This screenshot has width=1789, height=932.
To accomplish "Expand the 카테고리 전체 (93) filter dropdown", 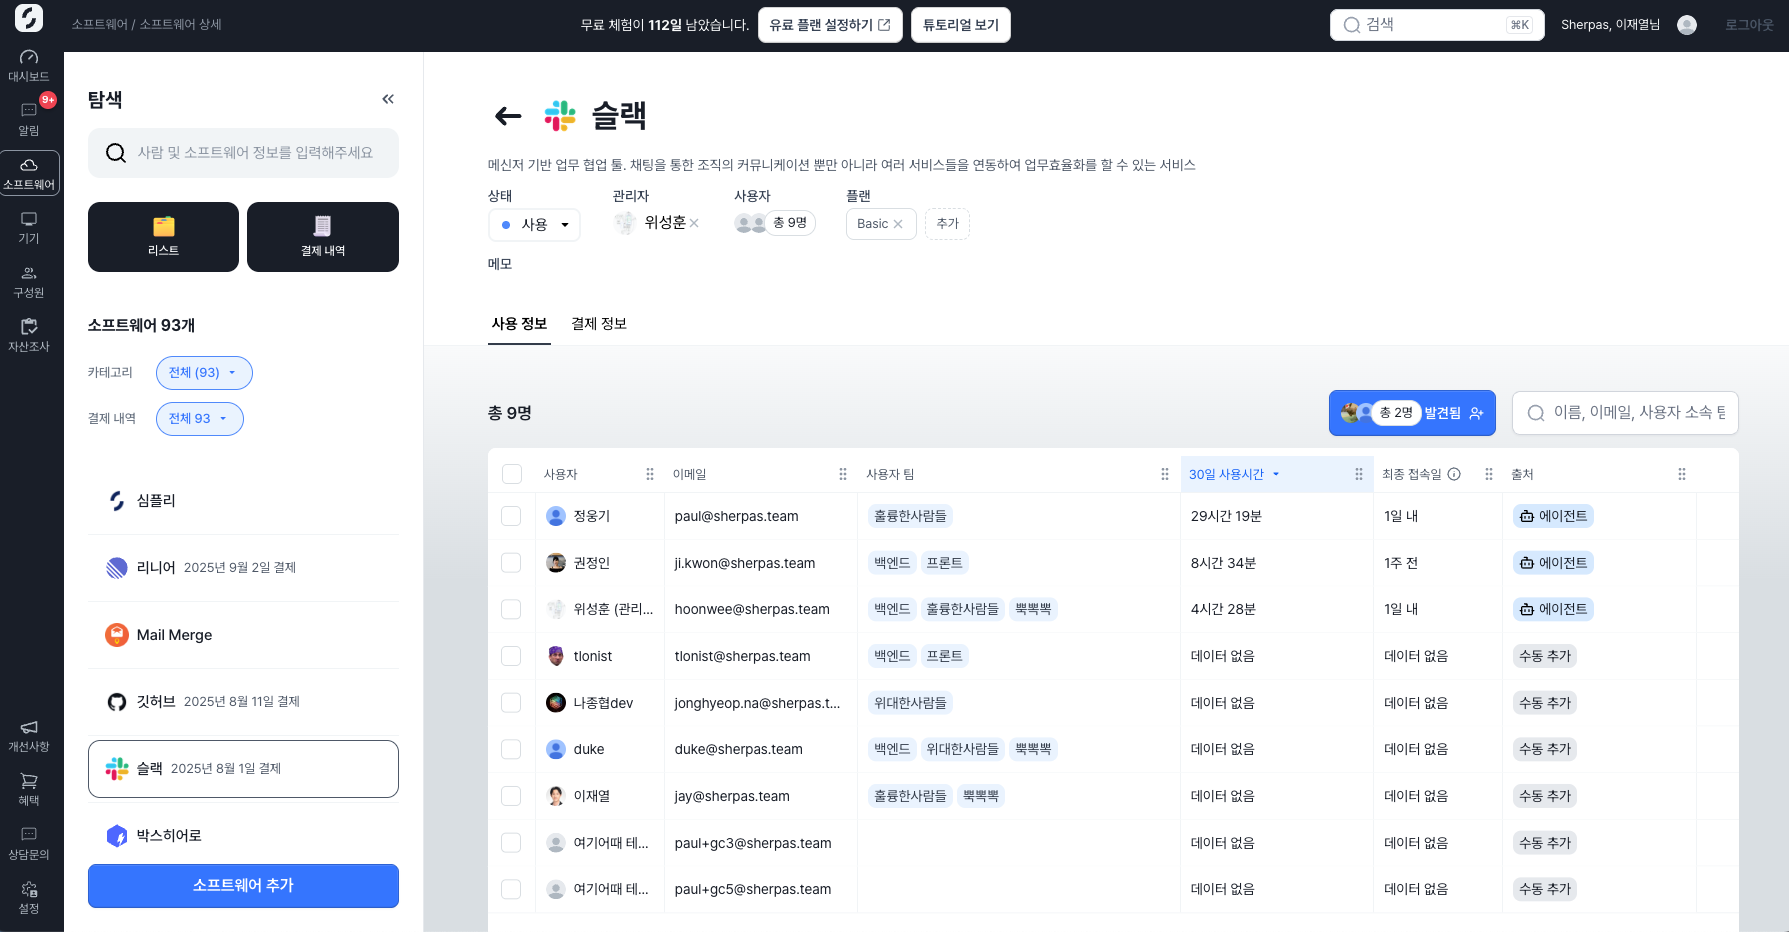I will coord(204,373).
